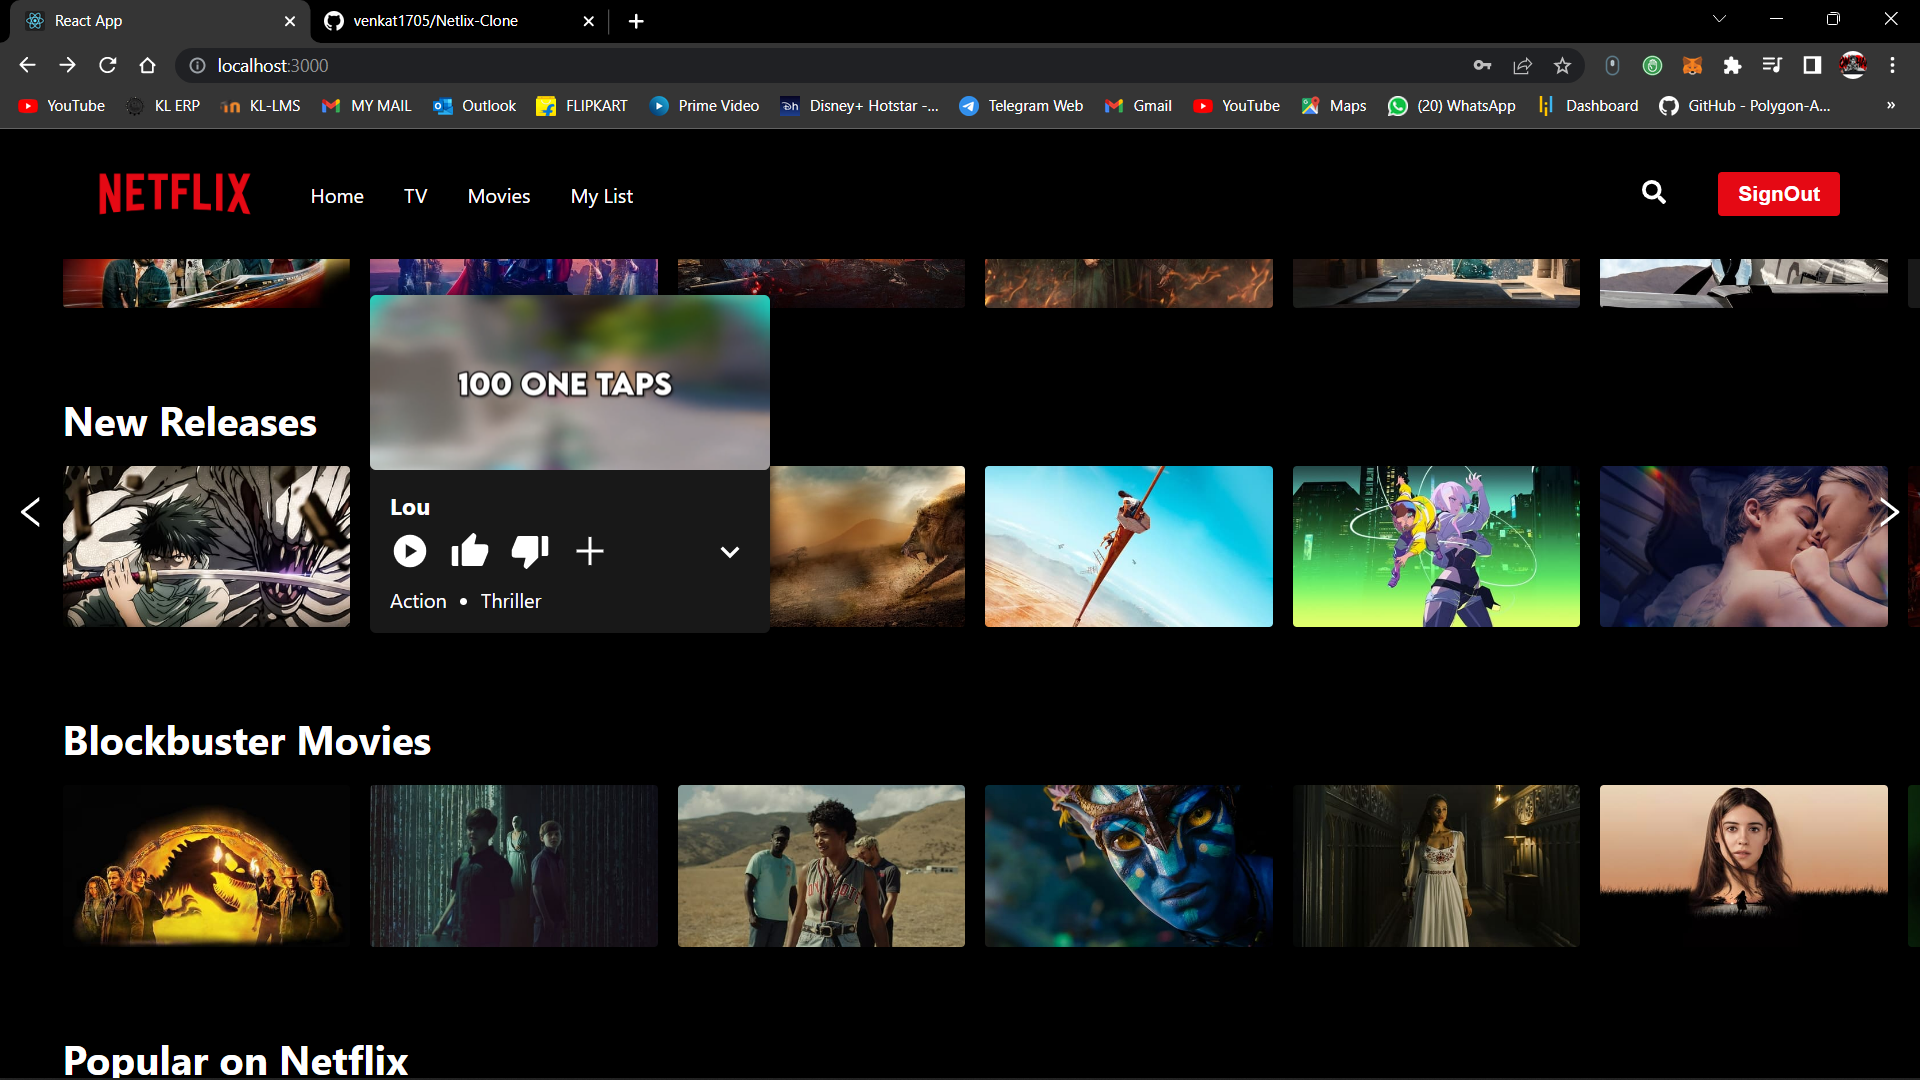Screen dimensions: 1920x1080
Task: Open KL ERP bookmark
Action: (163, 106)
